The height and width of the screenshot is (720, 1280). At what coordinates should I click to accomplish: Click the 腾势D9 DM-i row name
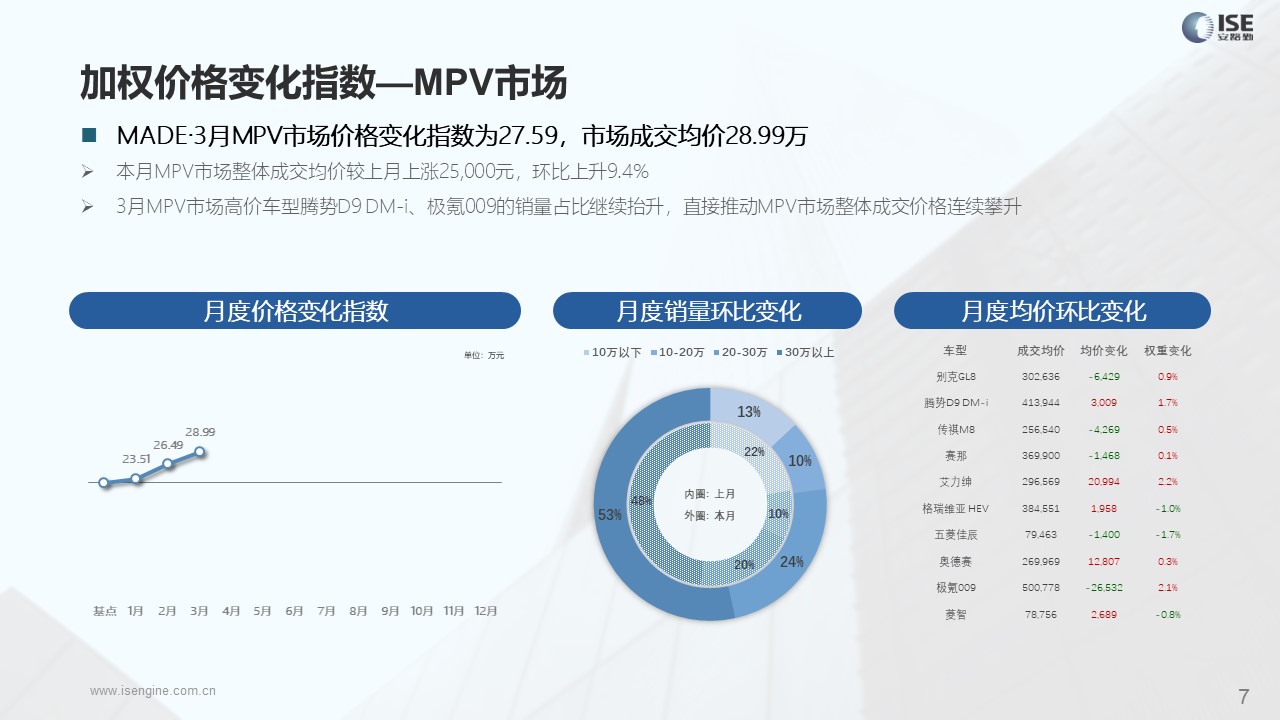[955, 403]
